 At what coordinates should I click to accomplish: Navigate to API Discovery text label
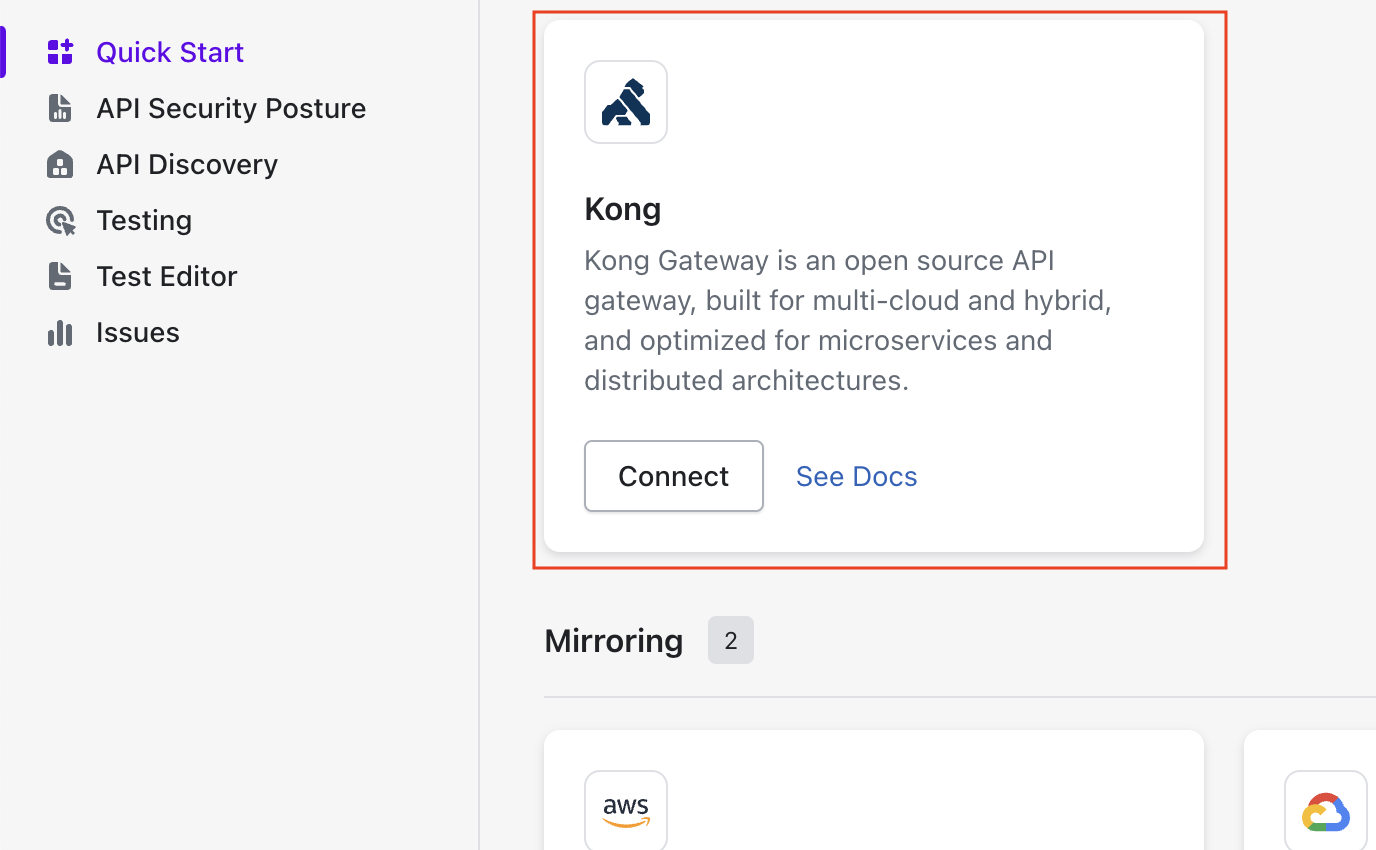click(x=187, y=164)
